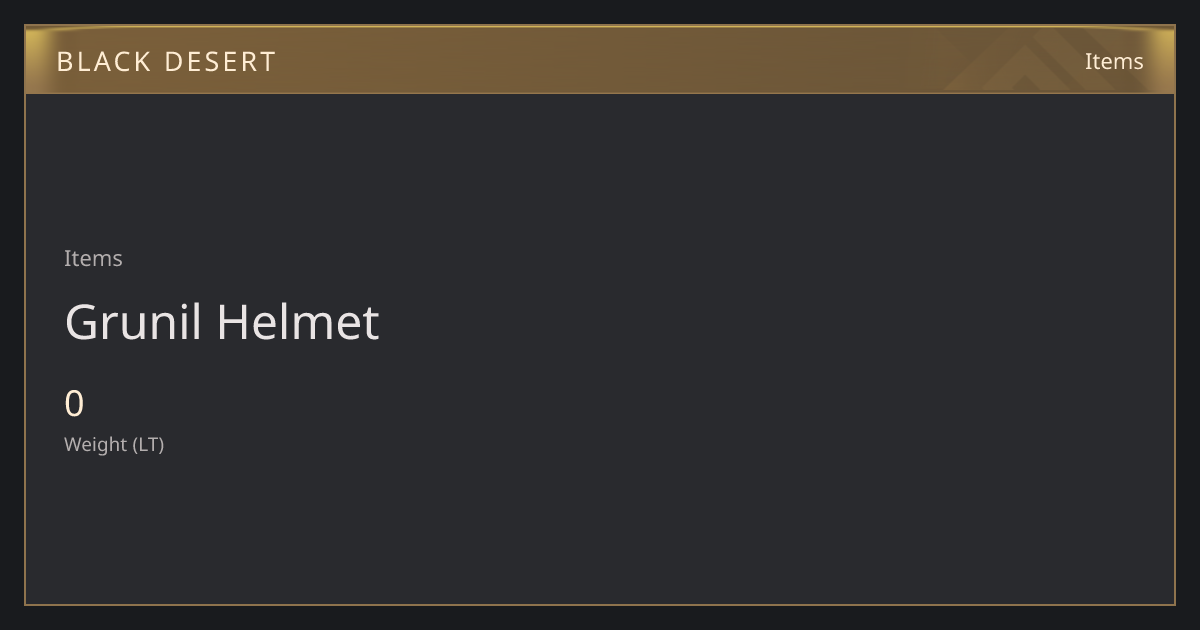This screenshot has width=1200, height=630.
Task: Click the weight value 0
Action: pos(74,404)
